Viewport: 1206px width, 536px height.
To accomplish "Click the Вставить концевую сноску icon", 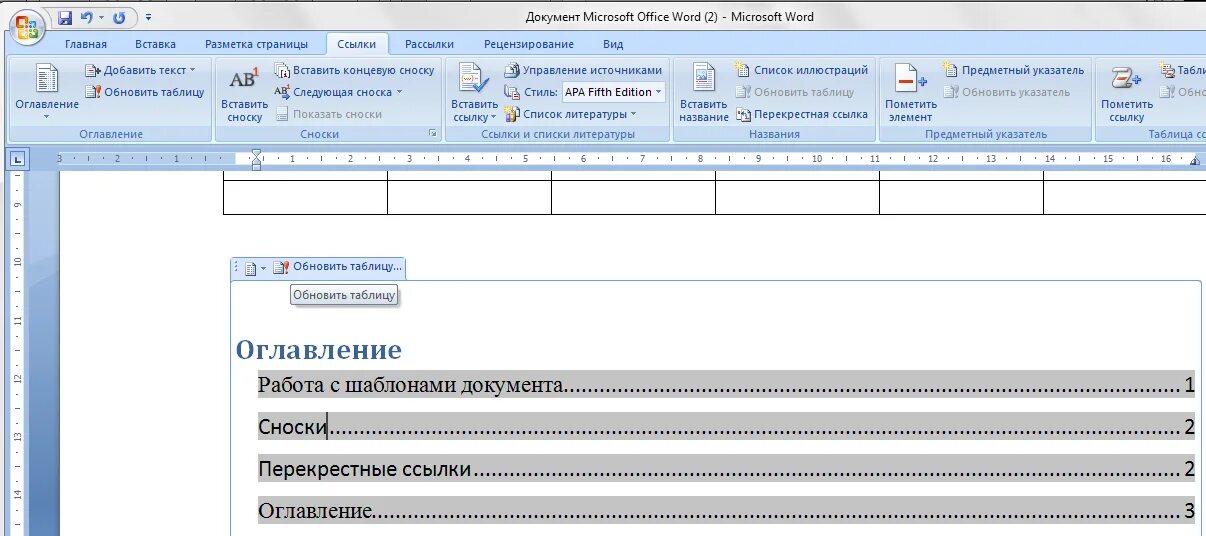I will tap(282, 70).
